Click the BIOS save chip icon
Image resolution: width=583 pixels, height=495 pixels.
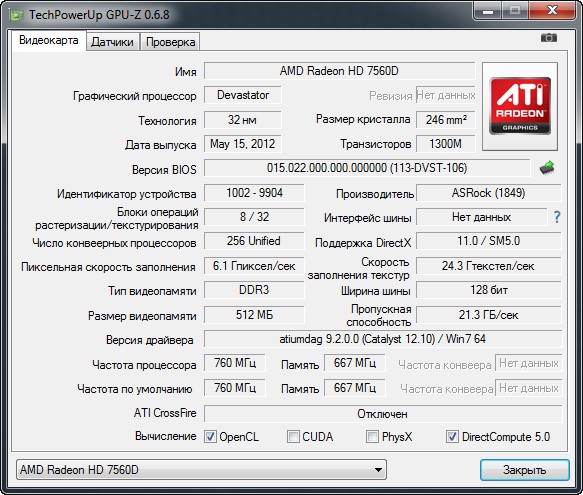(547, 168)
